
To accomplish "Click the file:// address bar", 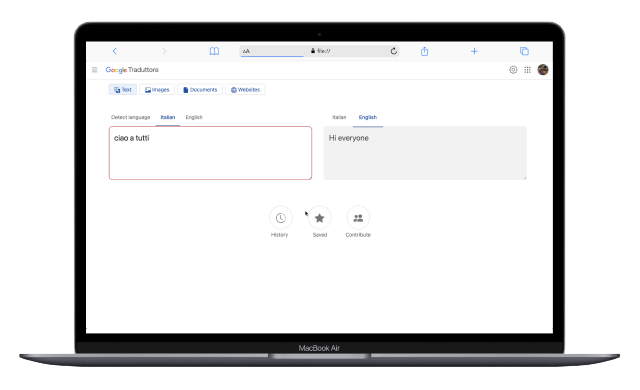I will [x=320, y=51].
